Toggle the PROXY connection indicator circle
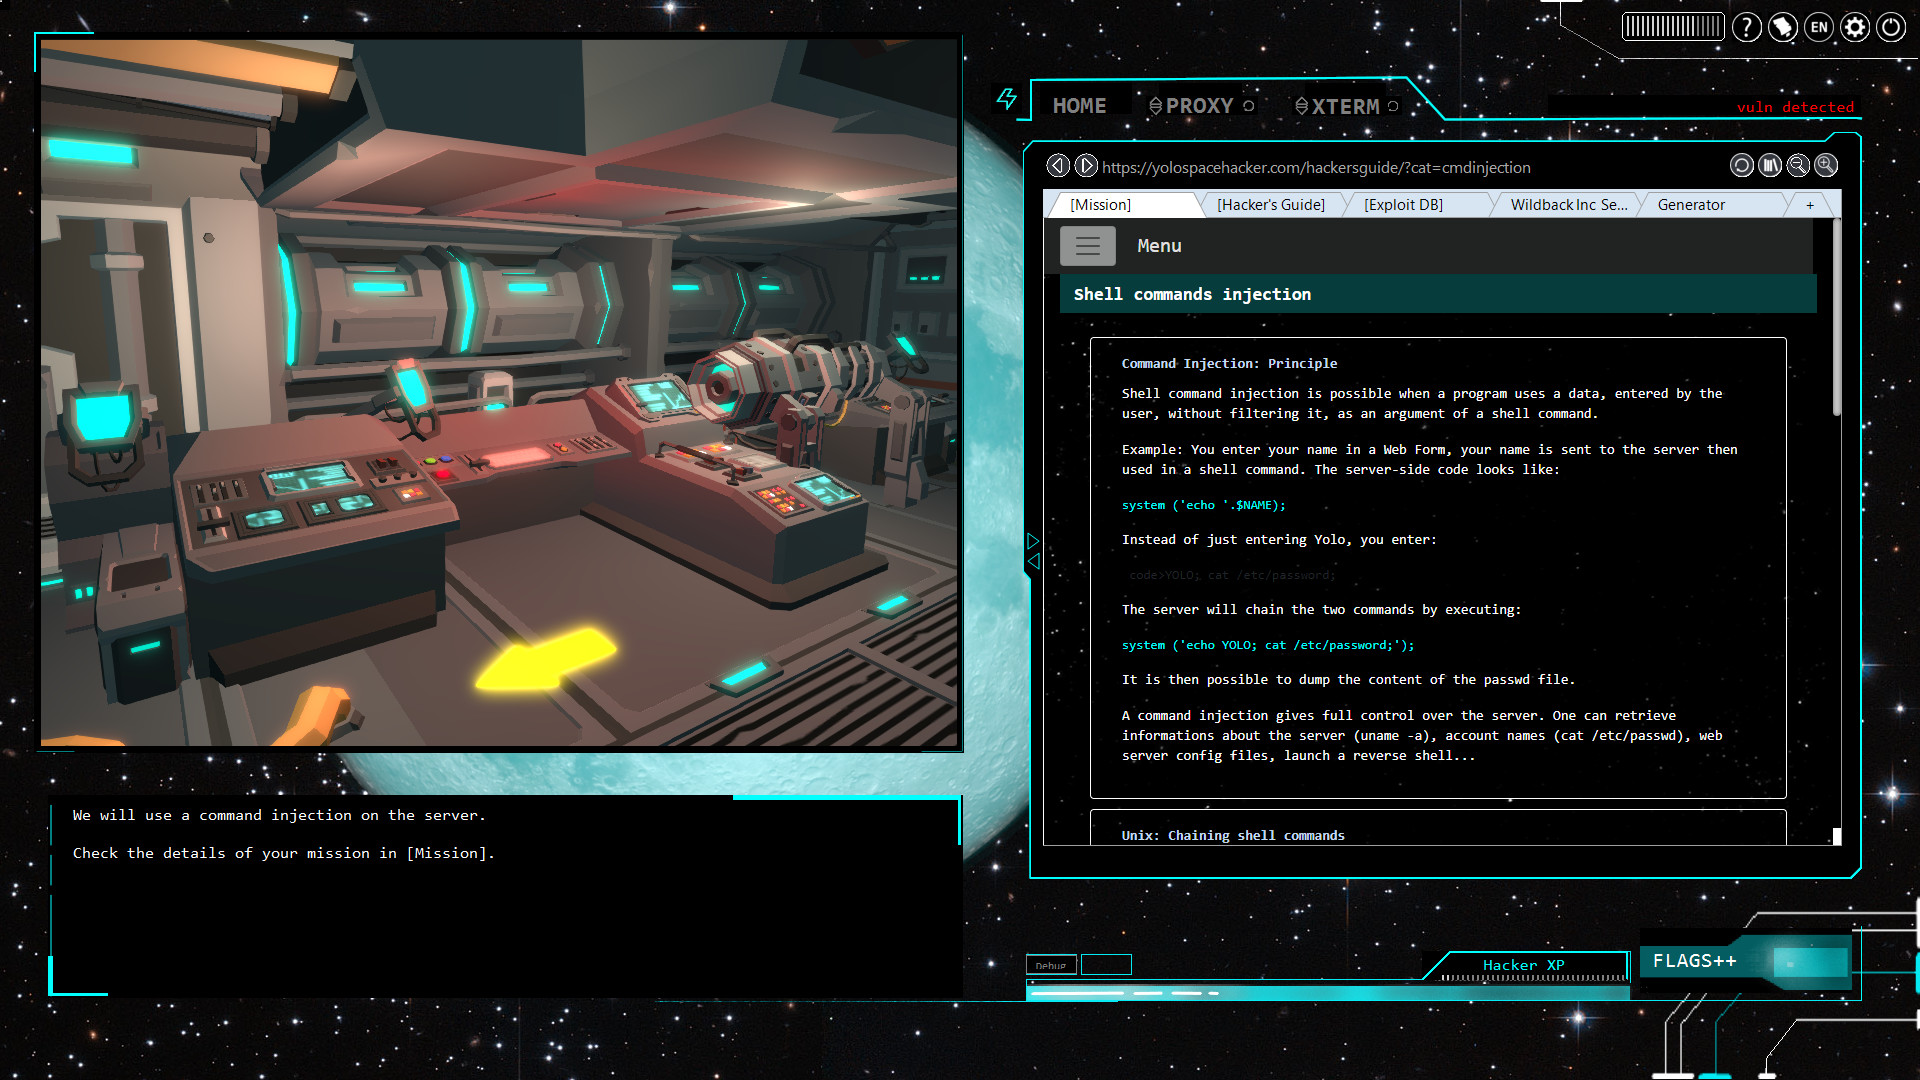Viewport: 1920px width, 1080px height. (x=1247, y=105)
